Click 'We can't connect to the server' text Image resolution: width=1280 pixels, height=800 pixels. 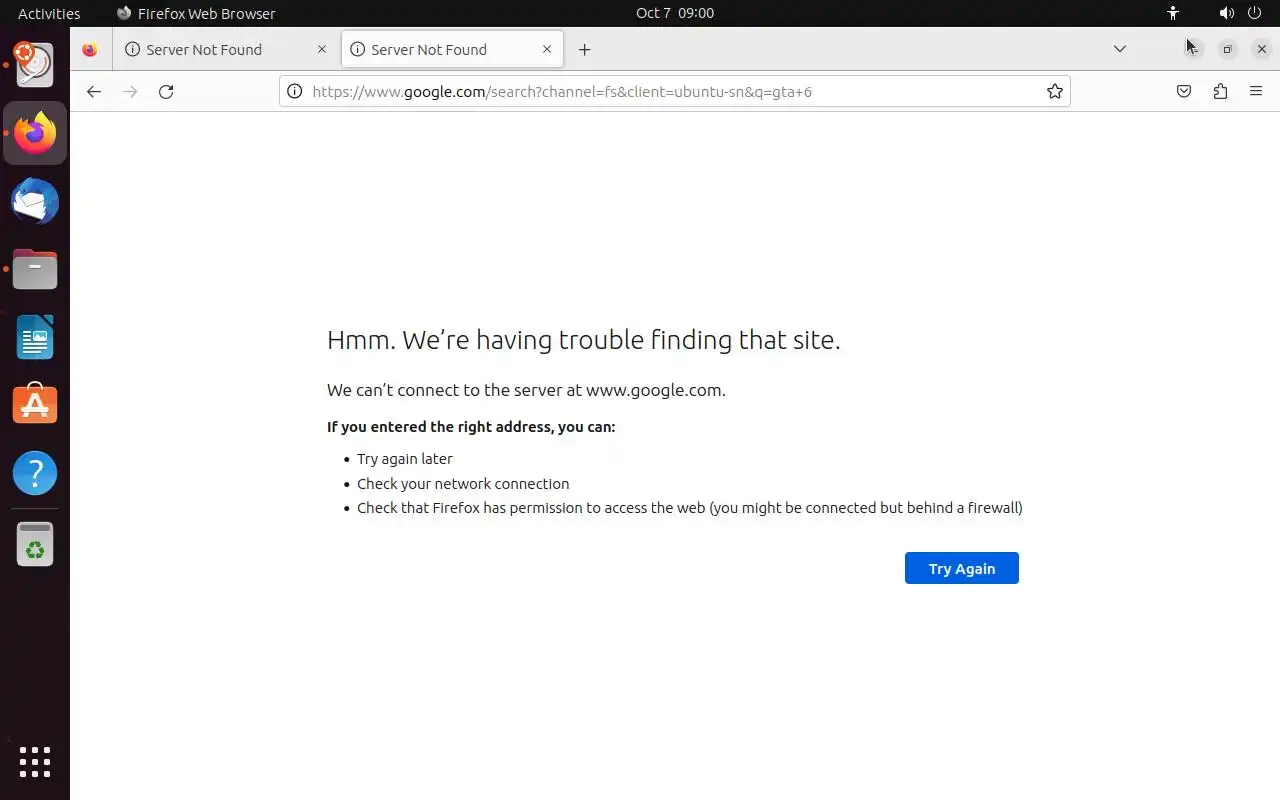click(526, 390)
